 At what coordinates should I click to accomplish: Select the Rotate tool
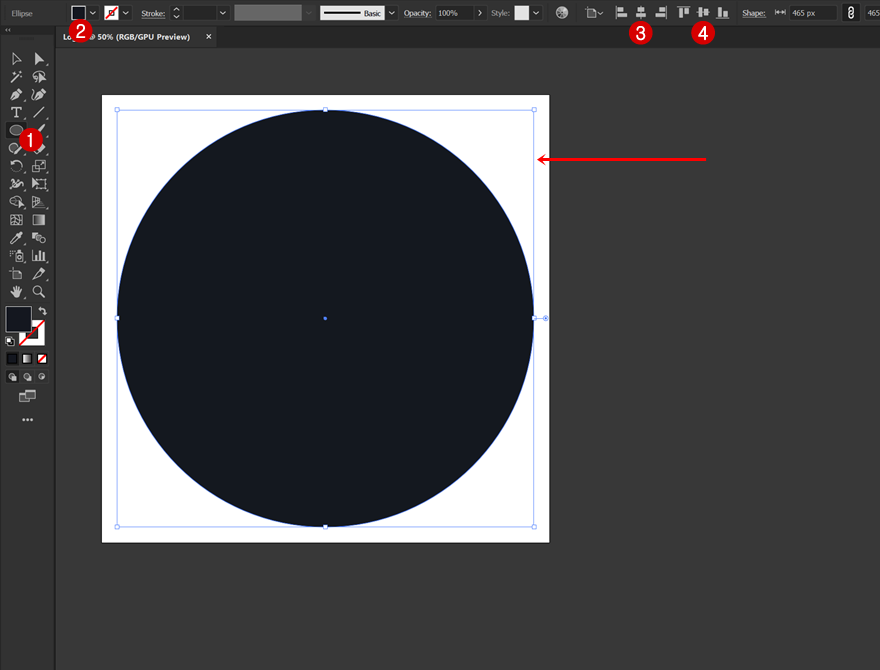pyautogui.click(x=16, y=166)
